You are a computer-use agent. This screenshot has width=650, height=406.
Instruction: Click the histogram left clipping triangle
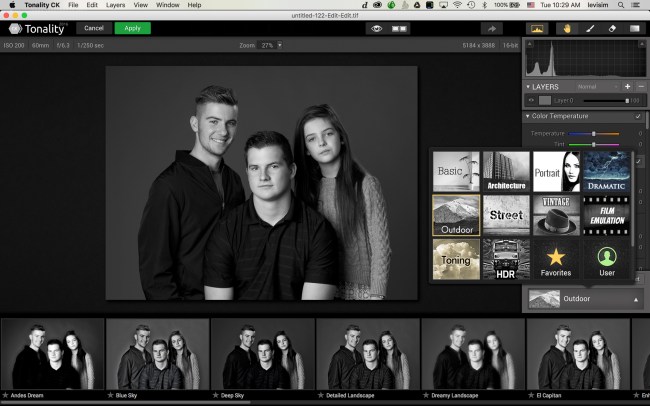pyautogui.click(x=529, y=44)
